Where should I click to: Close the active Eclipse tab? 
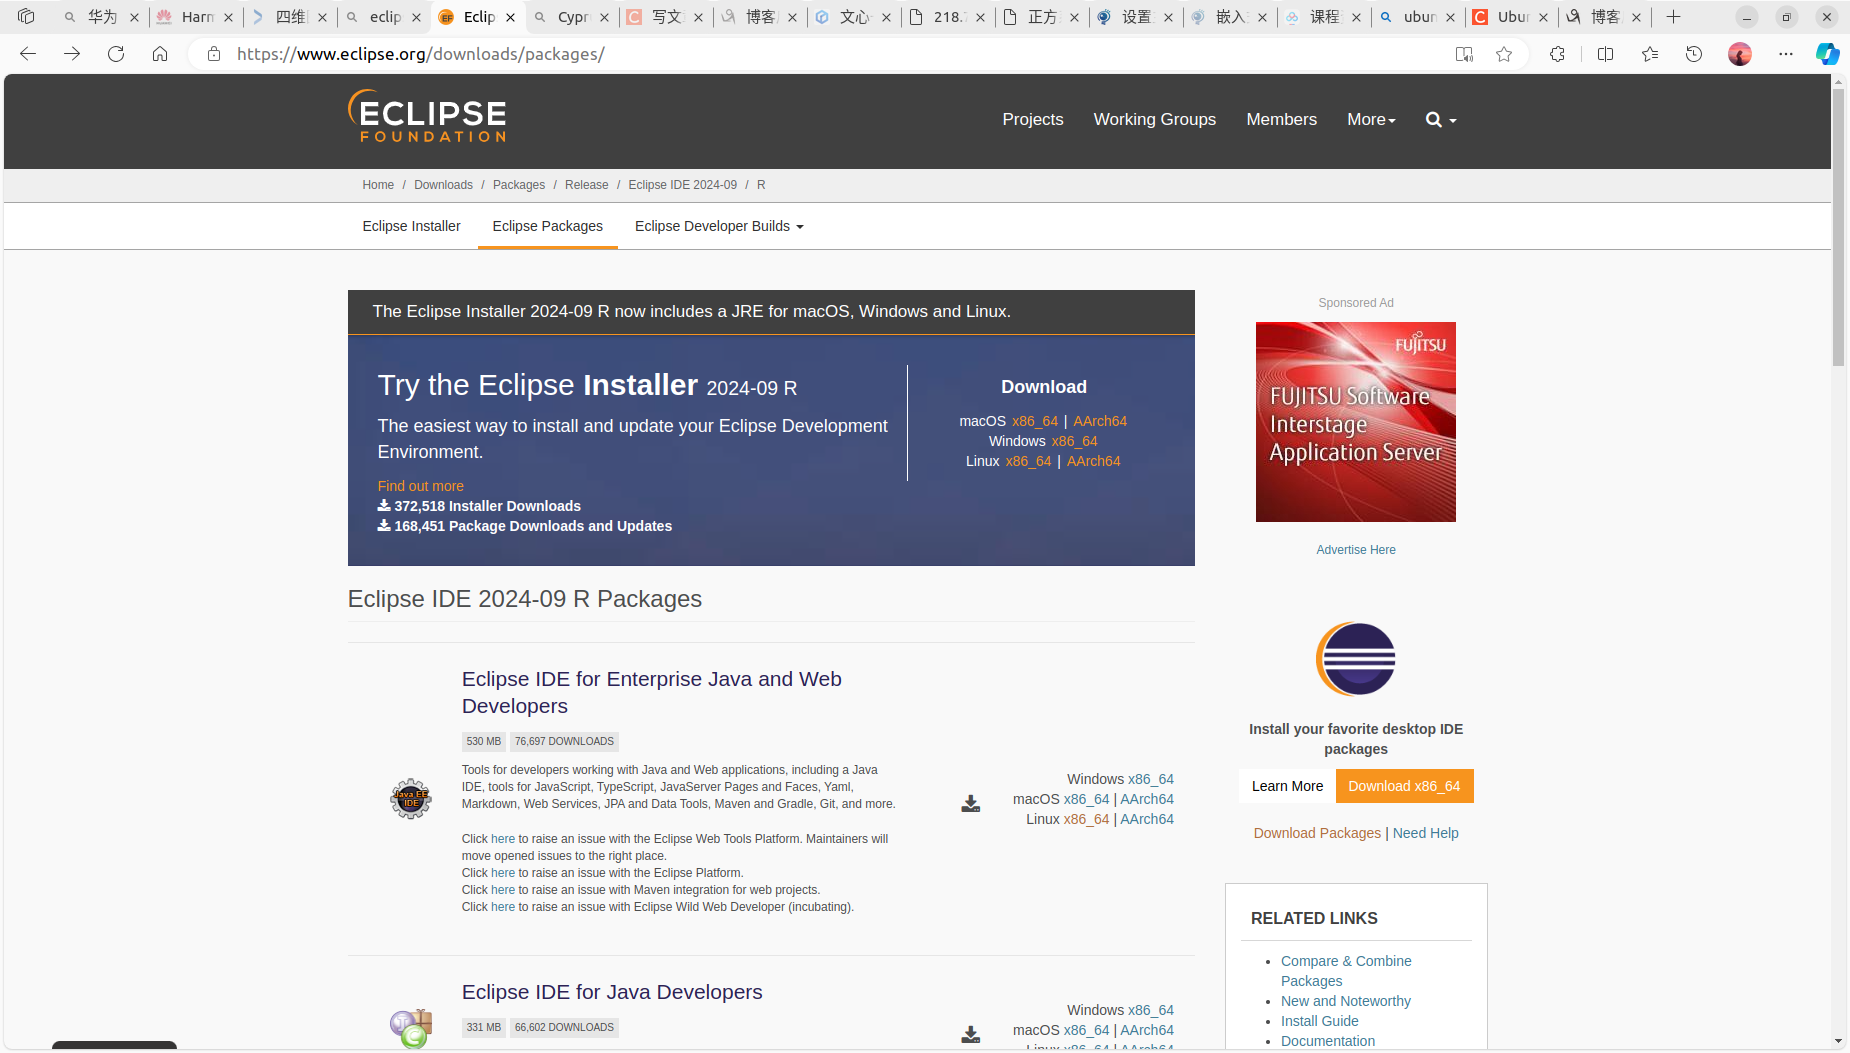point(510,17)
